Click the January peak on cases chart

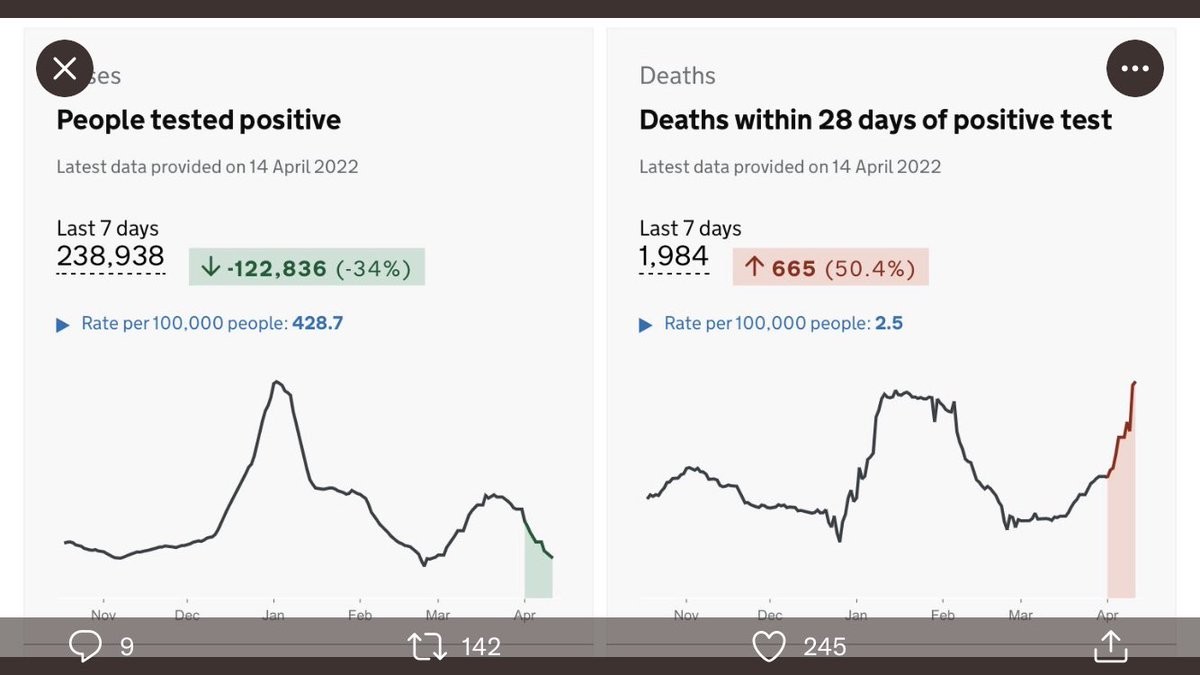277,383
